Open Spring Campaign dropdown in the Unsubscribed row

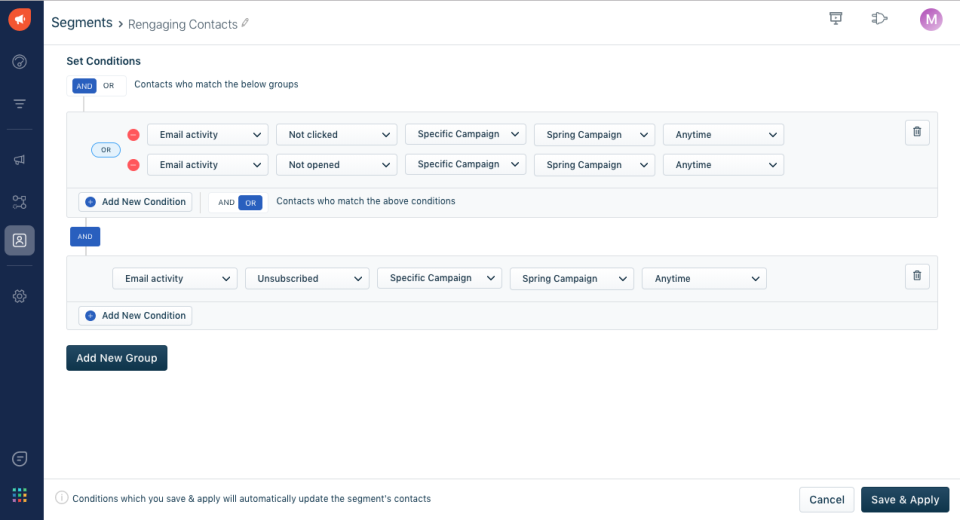pos(572,279)
